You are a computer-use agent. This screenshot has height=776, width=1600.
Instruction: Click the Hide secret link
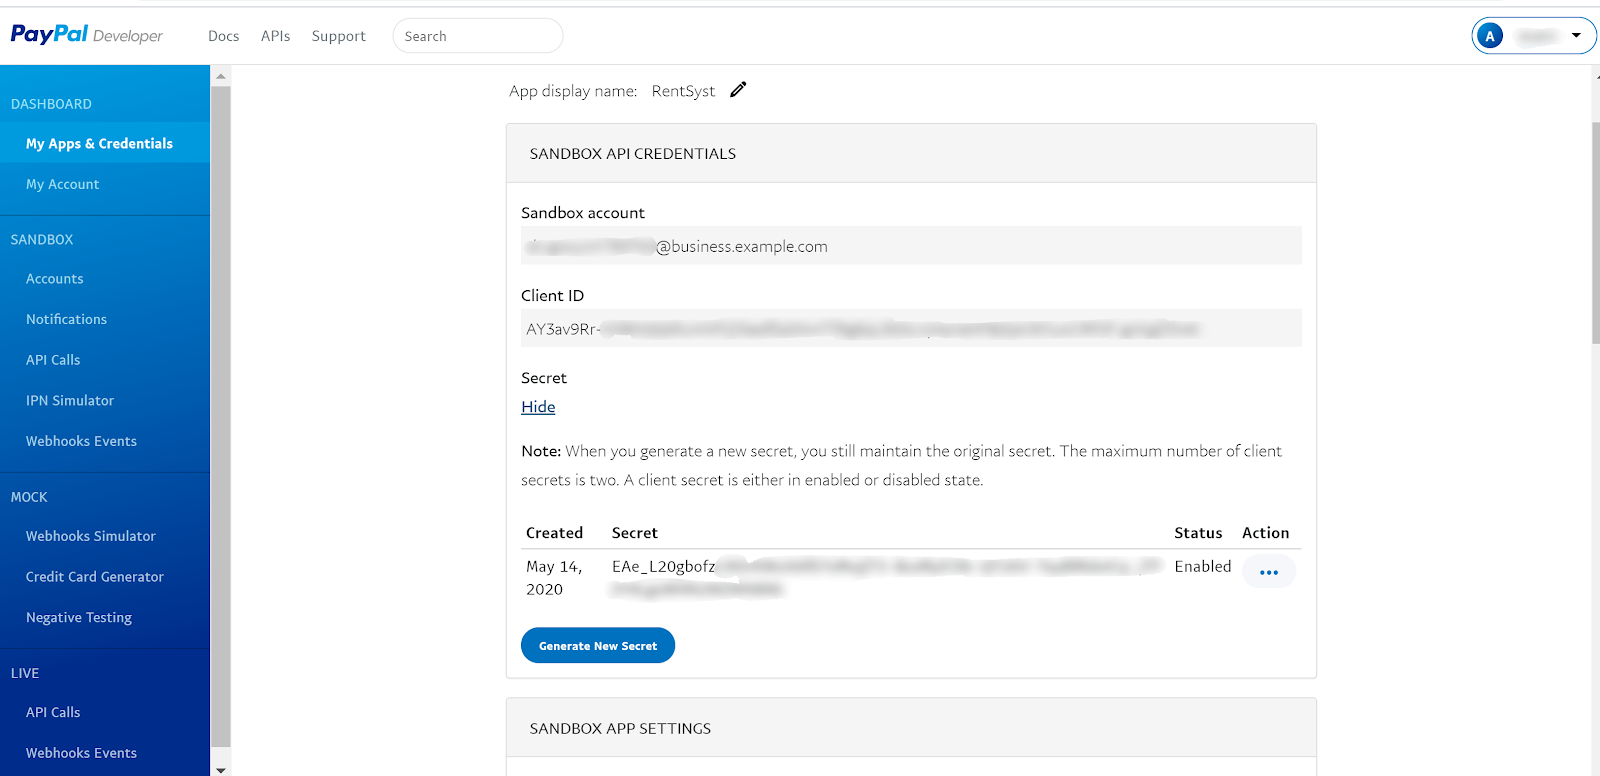pyautogui.click(x=538, y=407)
